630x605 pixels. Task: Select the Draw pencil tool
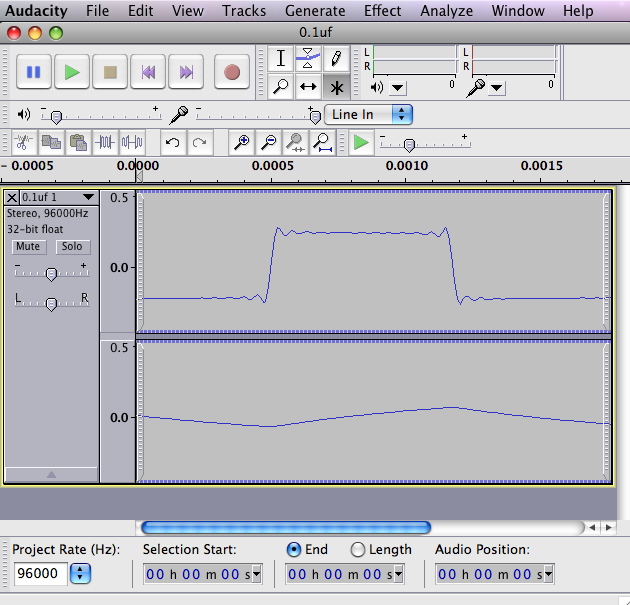point(336,58)
